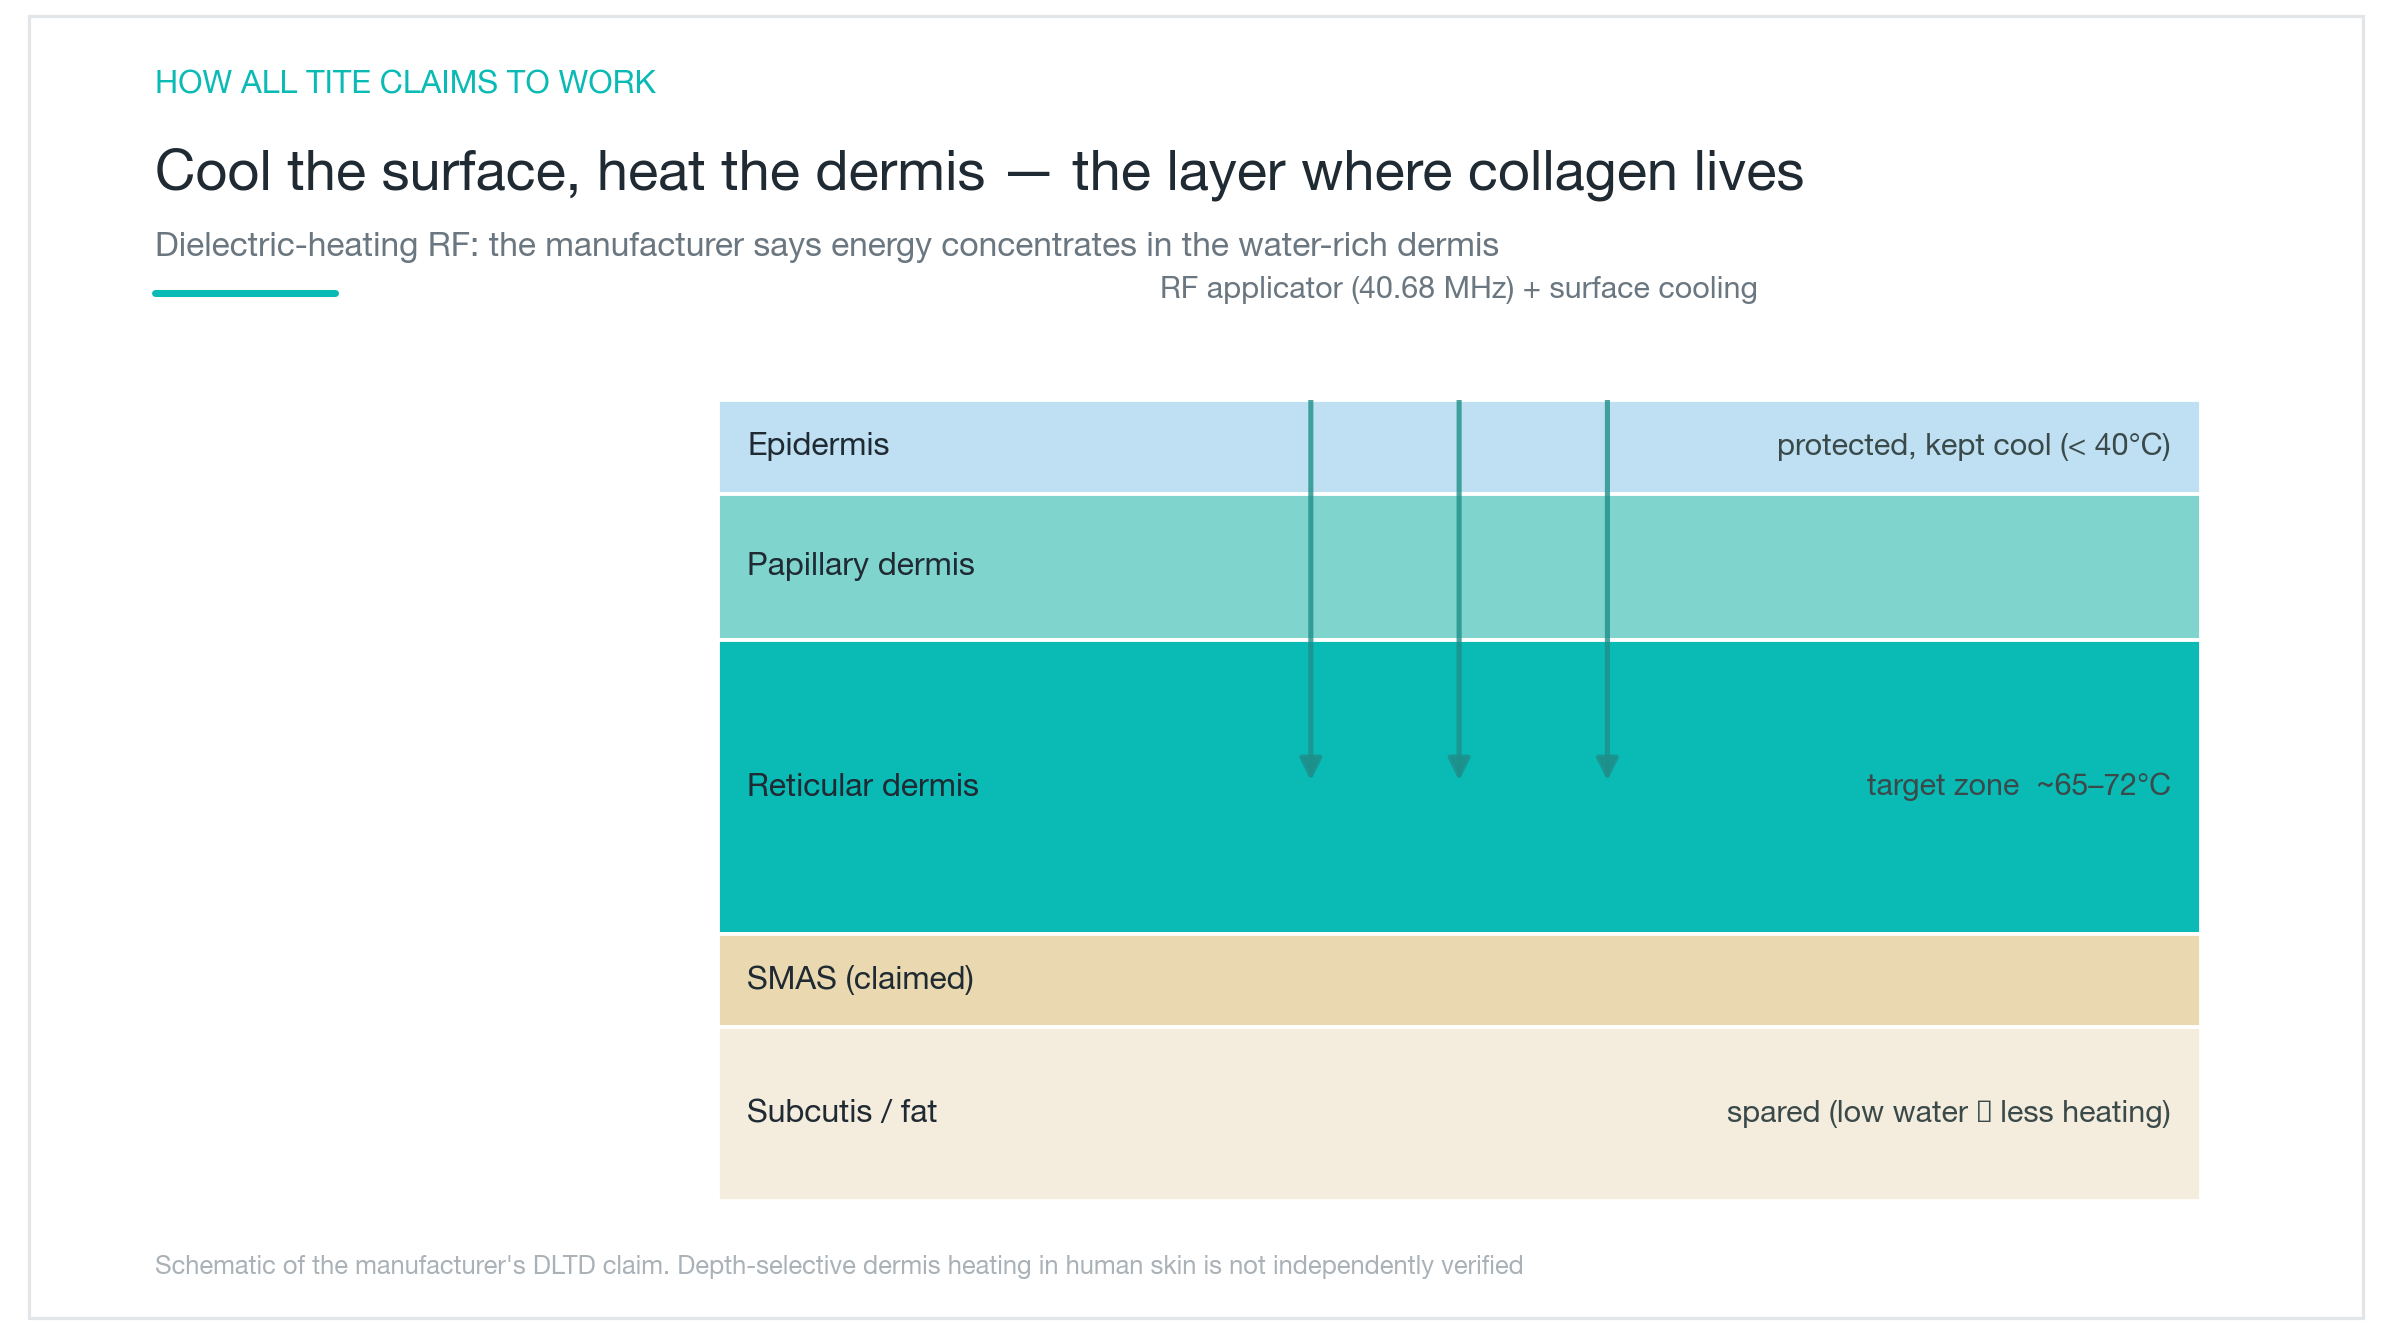The width and height of the screenshot is (2392, 1334).
Task: Click the right RF arrow head
Action: point(1607,766)
